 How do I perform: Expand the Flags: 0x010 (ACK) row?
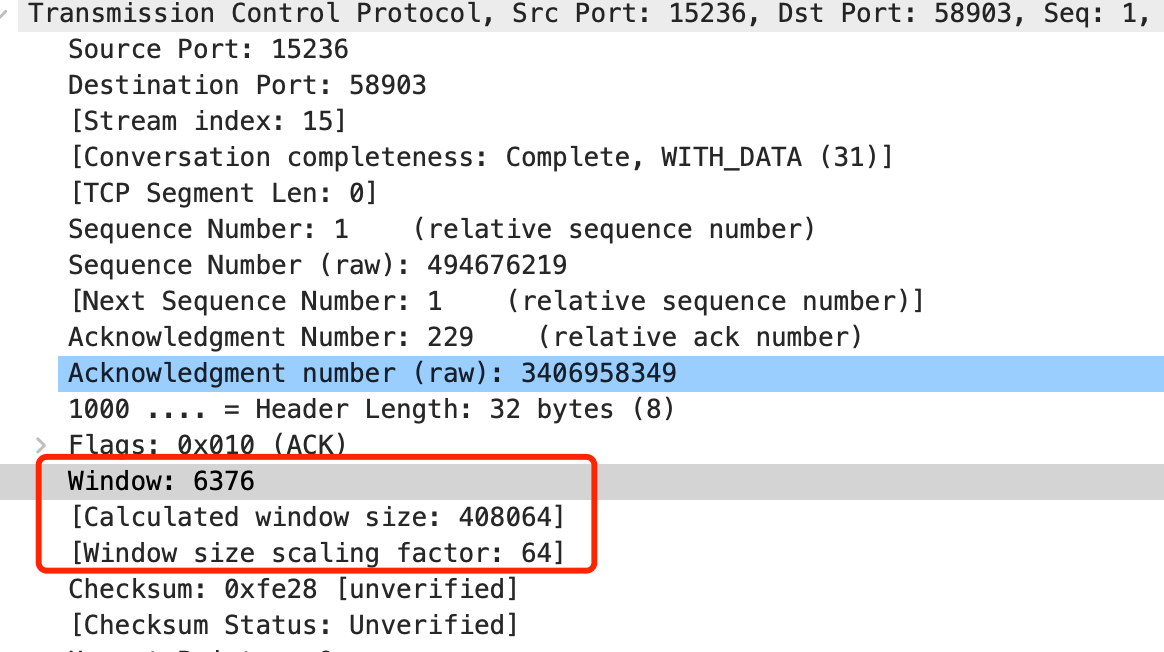pyautogui.click(x=41, y=445)
